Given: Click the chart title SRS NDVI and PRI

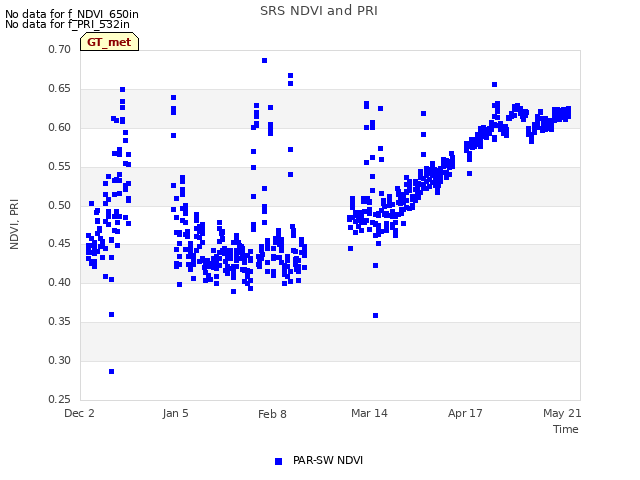Looking at the screenshot, I should pyautogui.click(x=319, y=11).
